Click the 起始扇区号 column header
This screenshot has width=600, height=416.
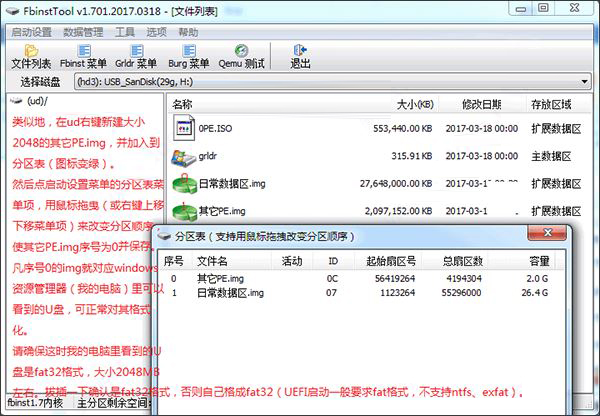tap(391, 261)
